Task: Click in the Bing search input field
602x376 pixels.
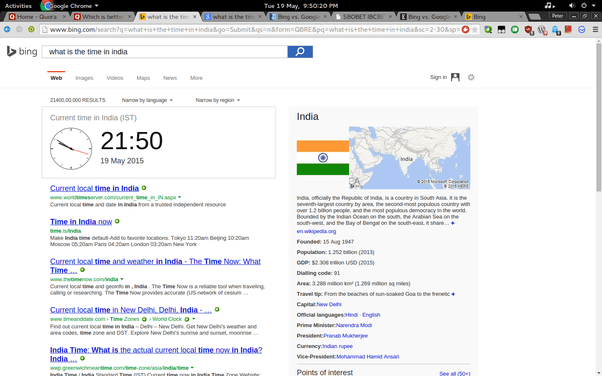Action: click(165, 51)
